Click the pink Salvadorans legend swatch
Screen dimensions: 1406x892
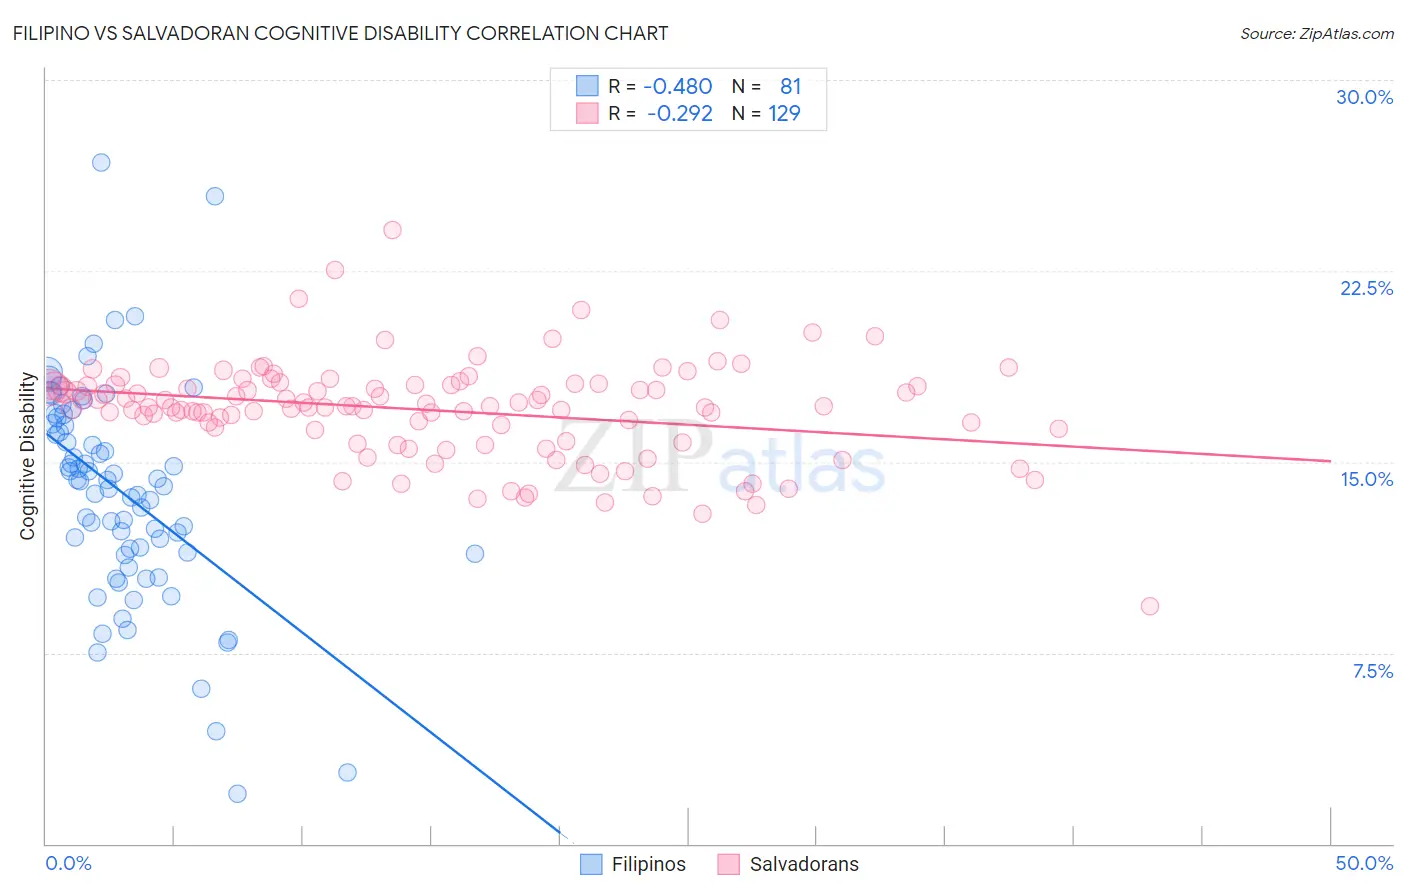(x=728, y=864)
